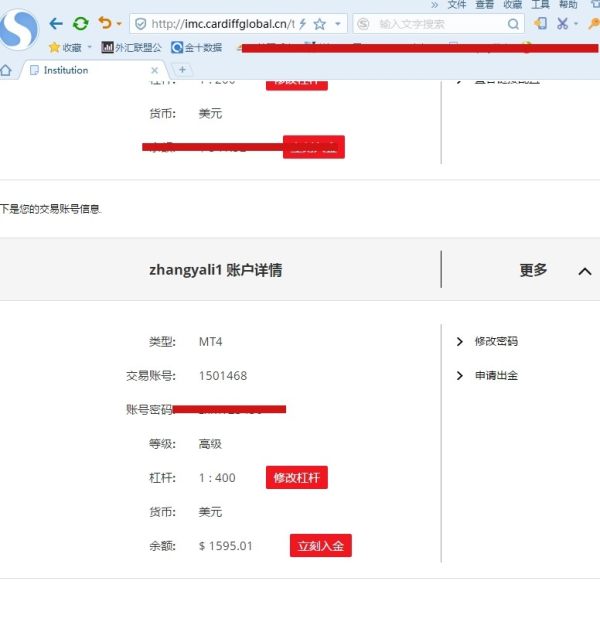600x636 pixels.
Task: Open the 收藏 favorites folder
Action: (66, 47)
